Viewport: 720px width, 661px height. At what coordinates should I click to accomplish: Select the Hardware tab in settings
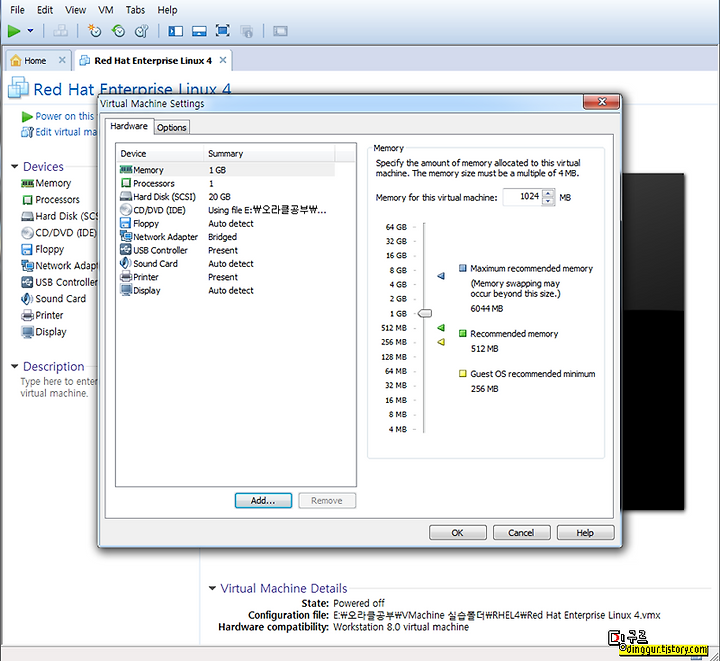coord(129,126)
